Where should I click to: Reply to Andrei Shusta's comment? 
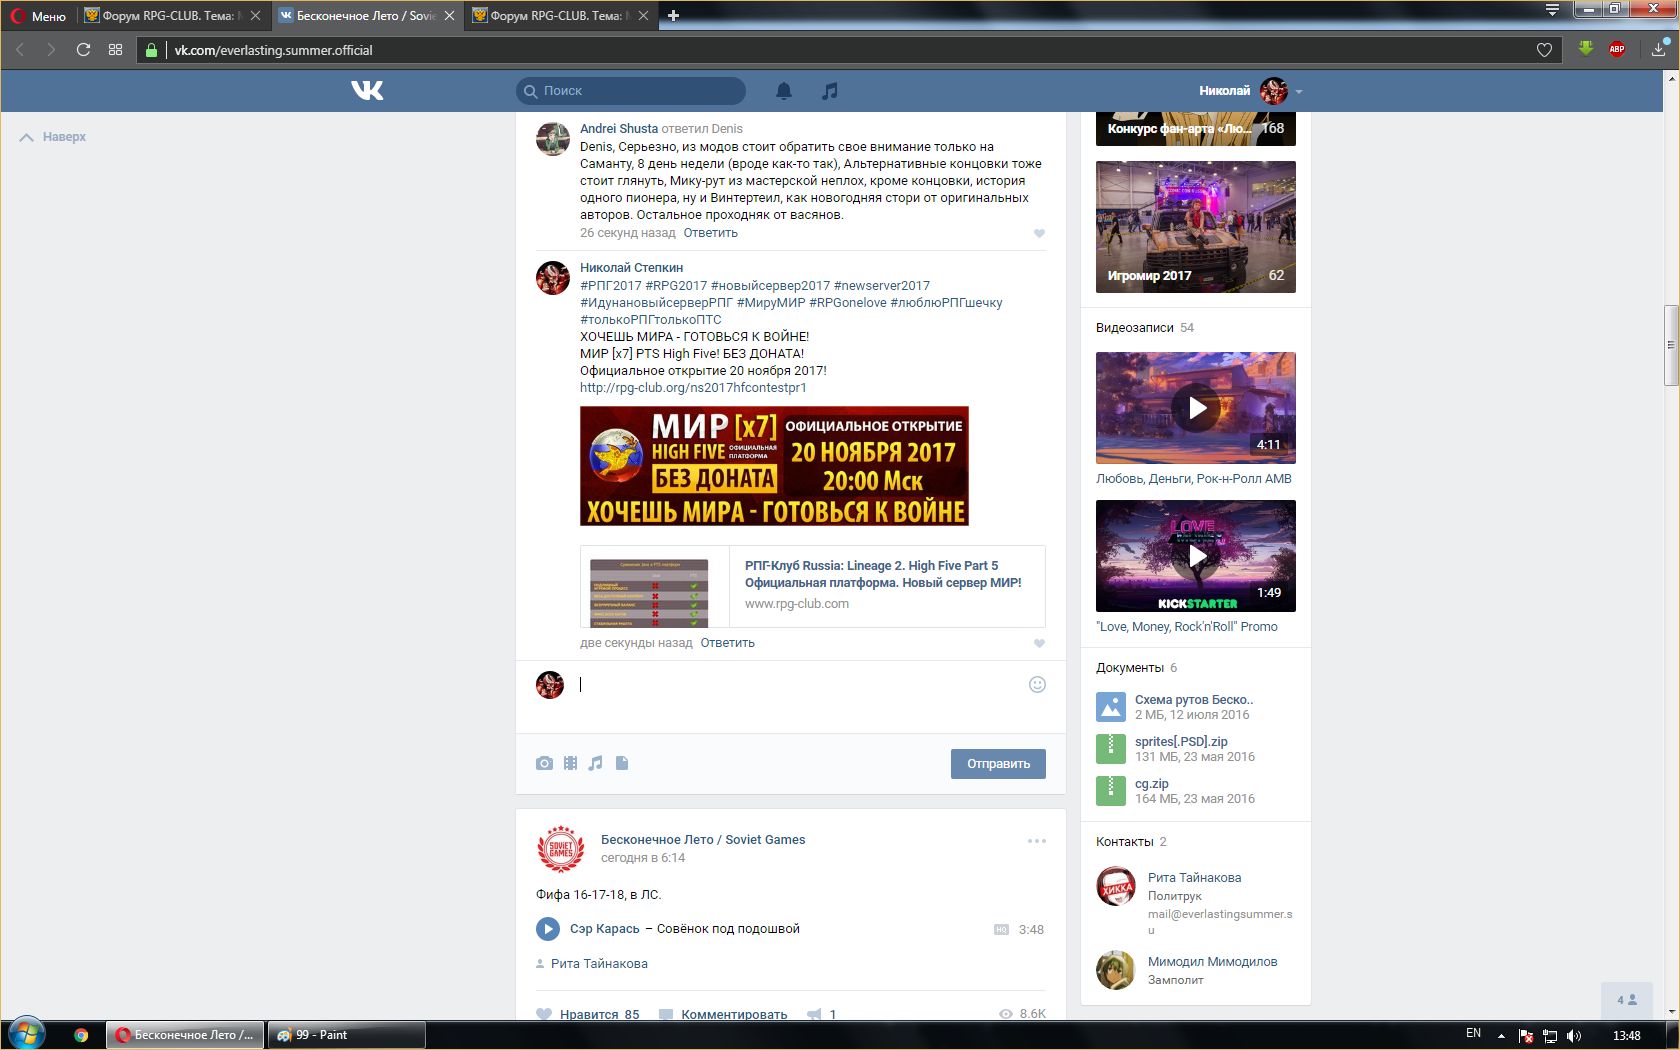711,233
